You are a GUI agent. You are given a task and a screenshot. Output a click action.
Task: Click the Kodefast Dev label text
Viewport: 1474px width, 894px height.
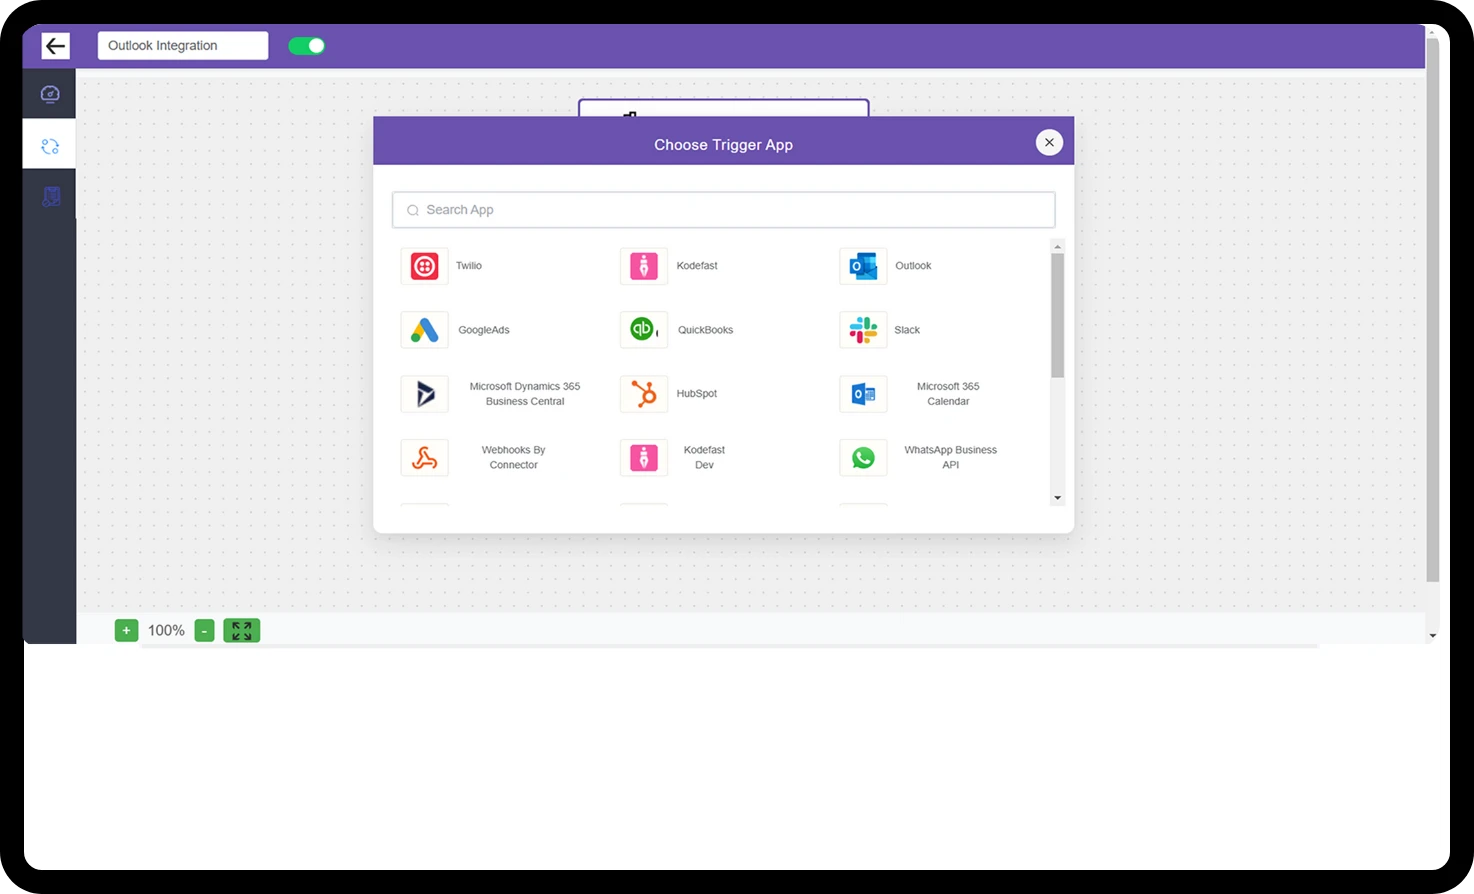705,458
